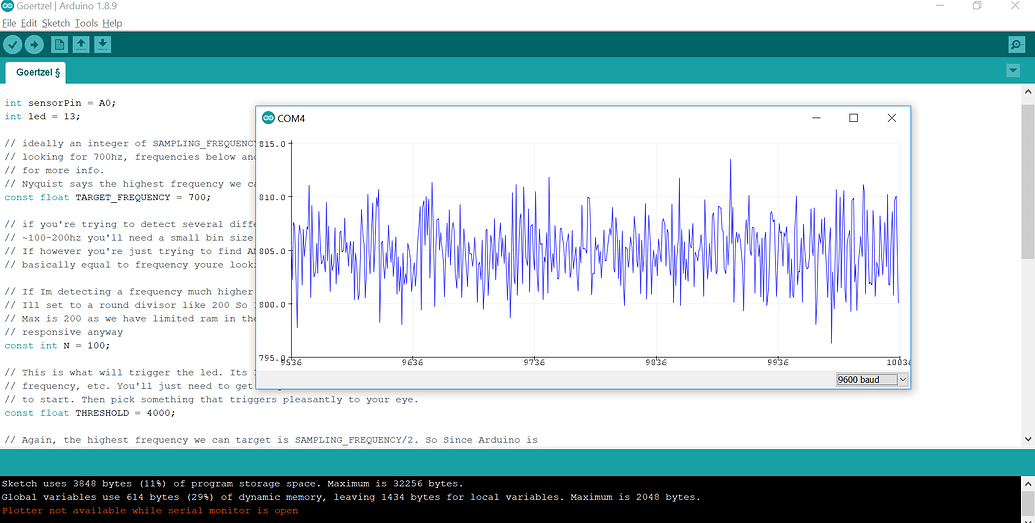Open the Help menu
This screenshot has width=1035, height=523.
coord(112,23)
